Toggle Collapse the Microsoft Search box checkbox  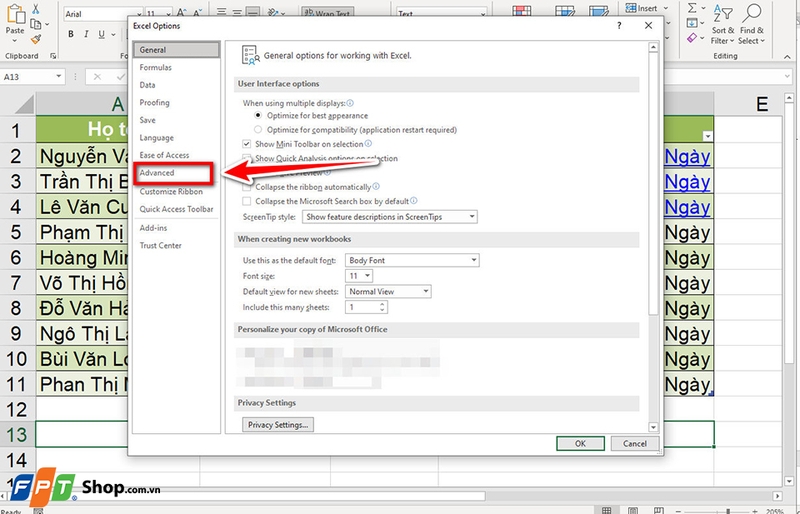coord(247,201)
